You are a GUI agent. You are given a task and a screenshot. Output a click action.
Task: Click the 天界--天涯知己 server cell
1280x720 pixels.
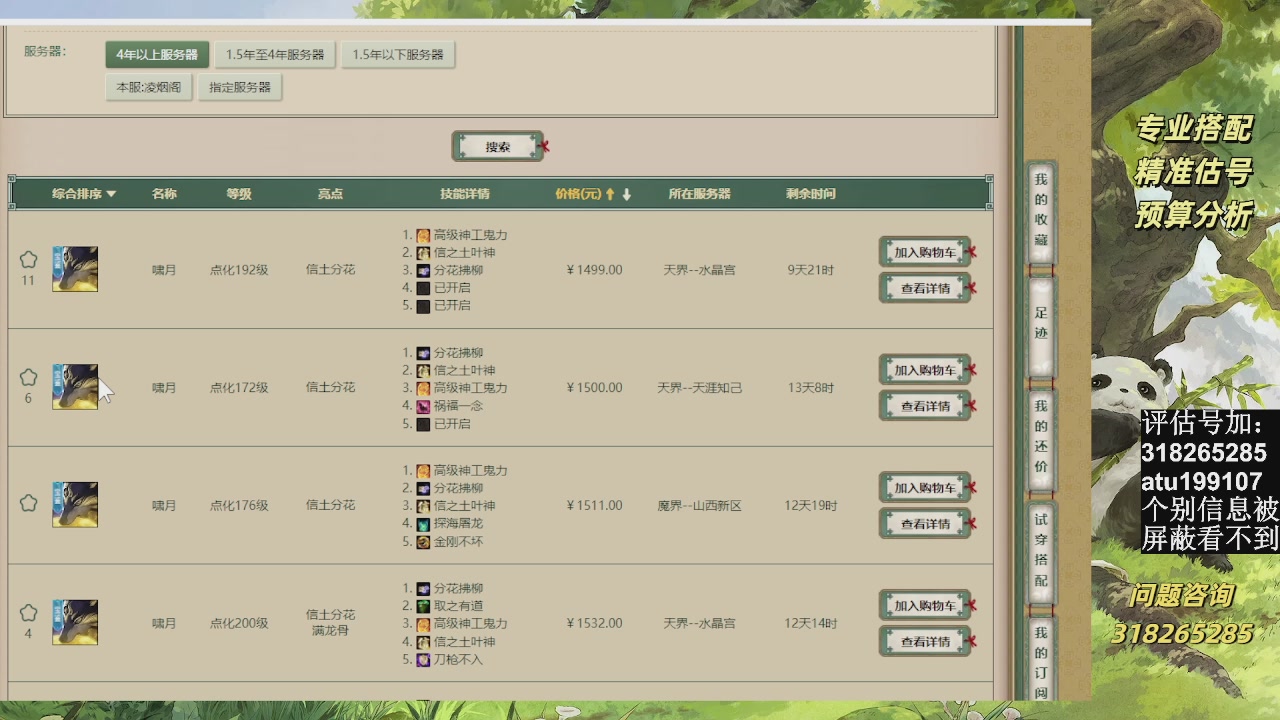[x=699, y=388]
